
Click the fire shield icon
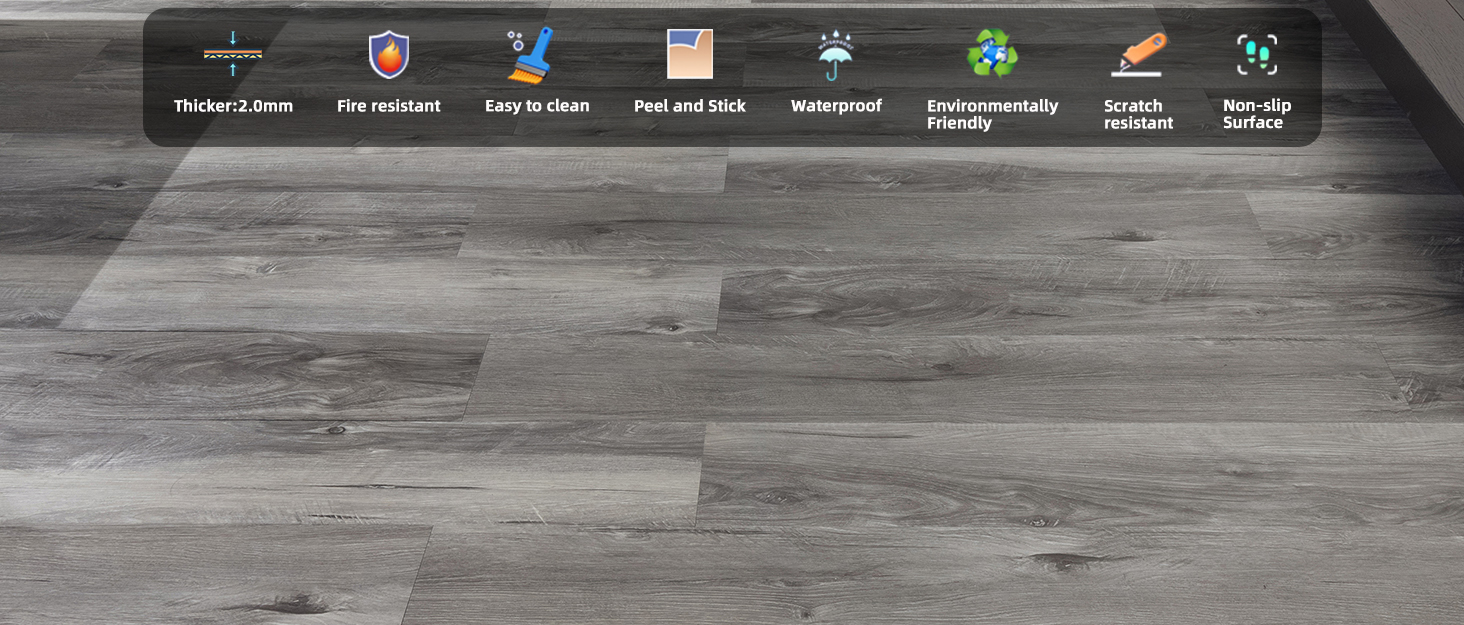point(389,54)
